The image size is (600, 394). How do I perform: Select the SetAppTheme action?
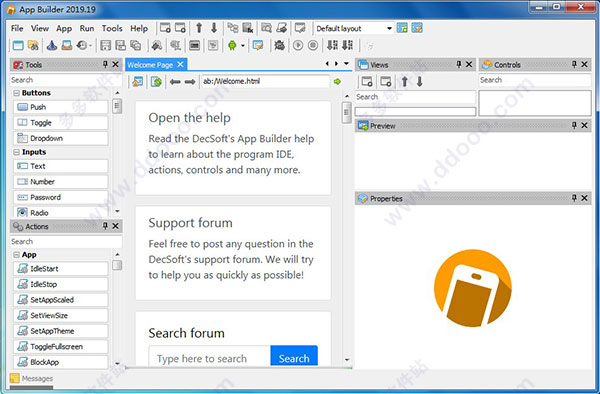click(x=60, y=331)
